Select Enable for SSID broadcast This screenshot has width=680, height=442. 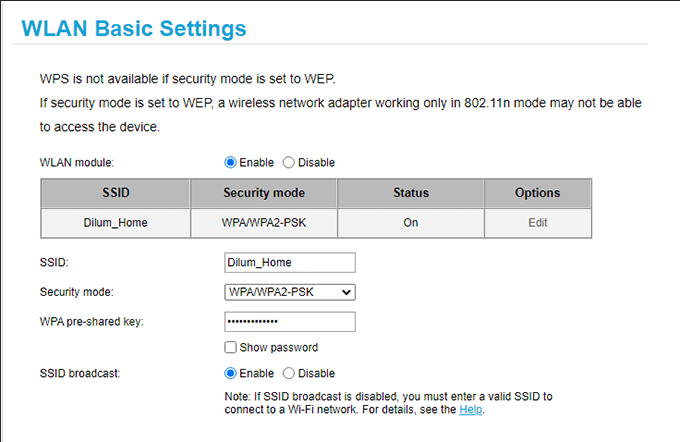coord(230,373)
